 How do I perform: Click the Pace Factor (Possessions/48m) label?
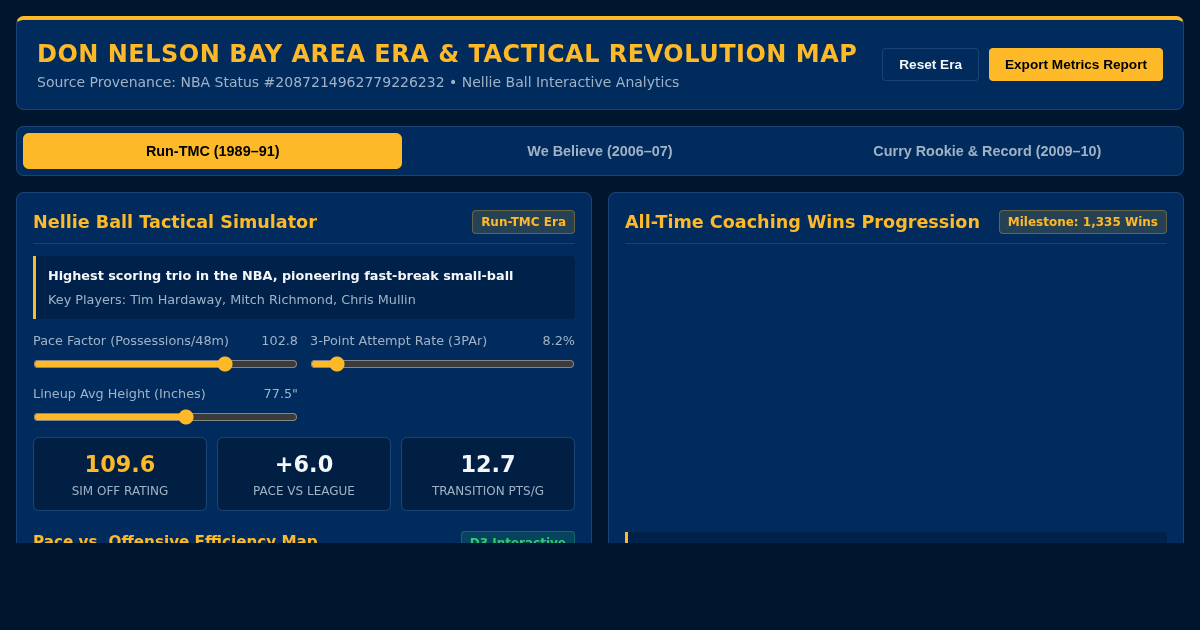coord(131,341)
